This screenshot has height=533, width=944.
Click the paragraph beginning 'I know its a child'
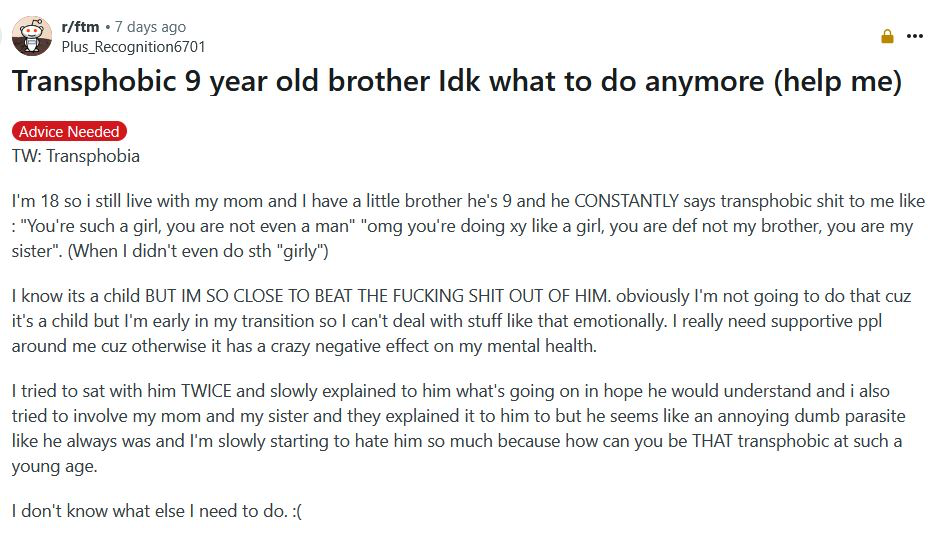click(462, 321)
